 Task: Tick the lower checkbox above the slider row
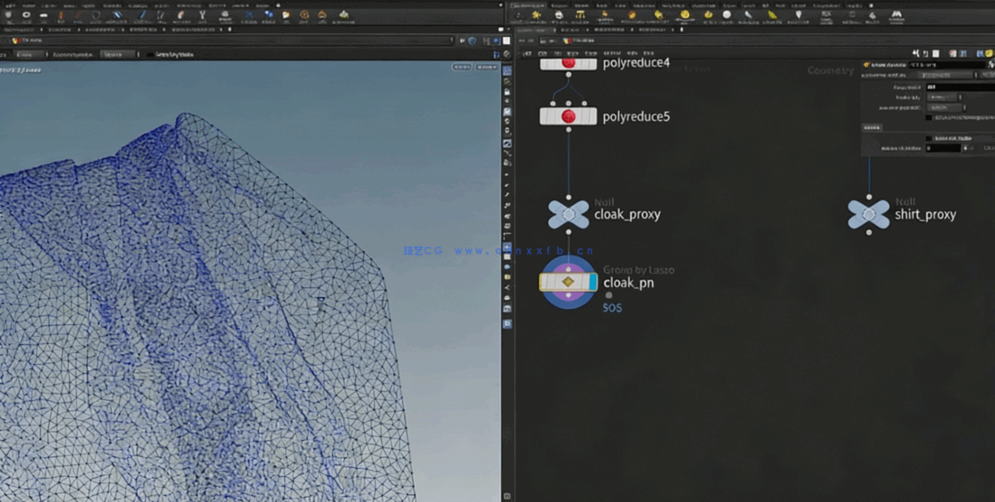[x=929, y=138]
